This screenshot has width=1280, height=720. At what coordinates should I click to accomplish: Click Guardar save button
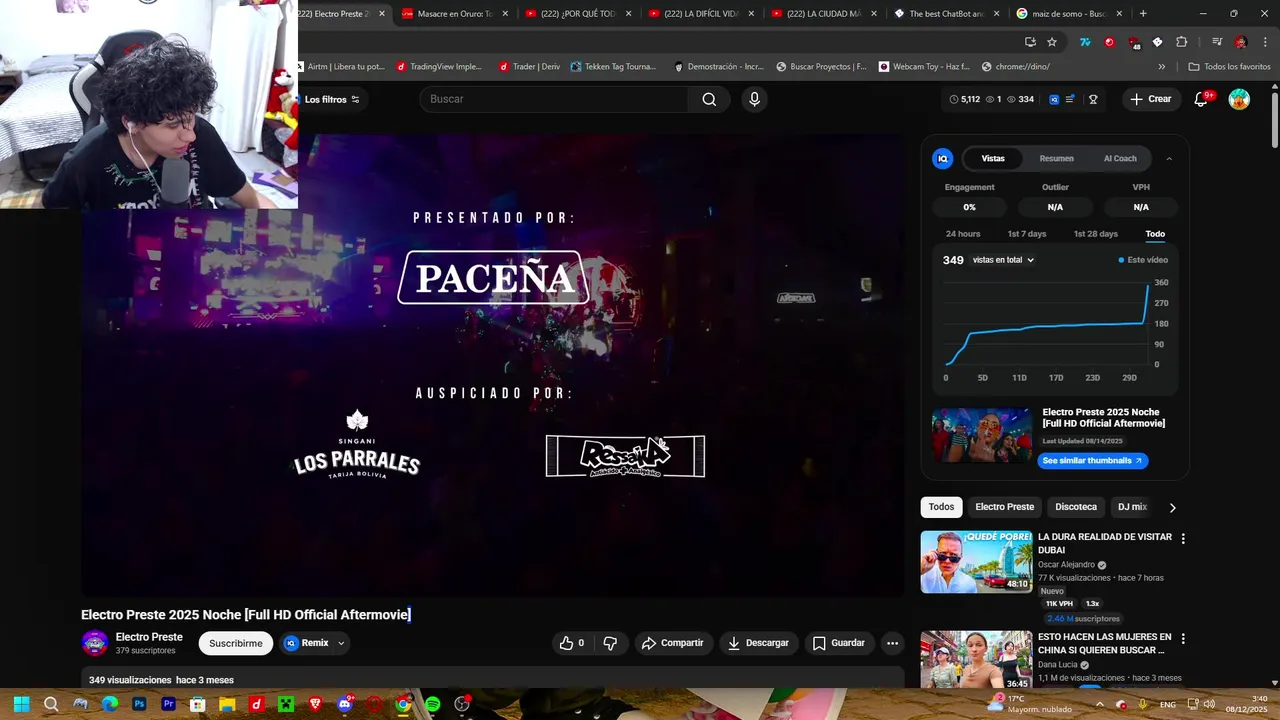(838, 643)
